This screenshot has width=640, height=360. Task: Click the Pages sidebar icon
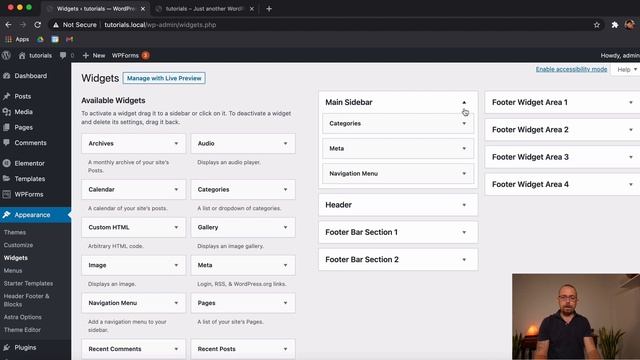[7, 127]
